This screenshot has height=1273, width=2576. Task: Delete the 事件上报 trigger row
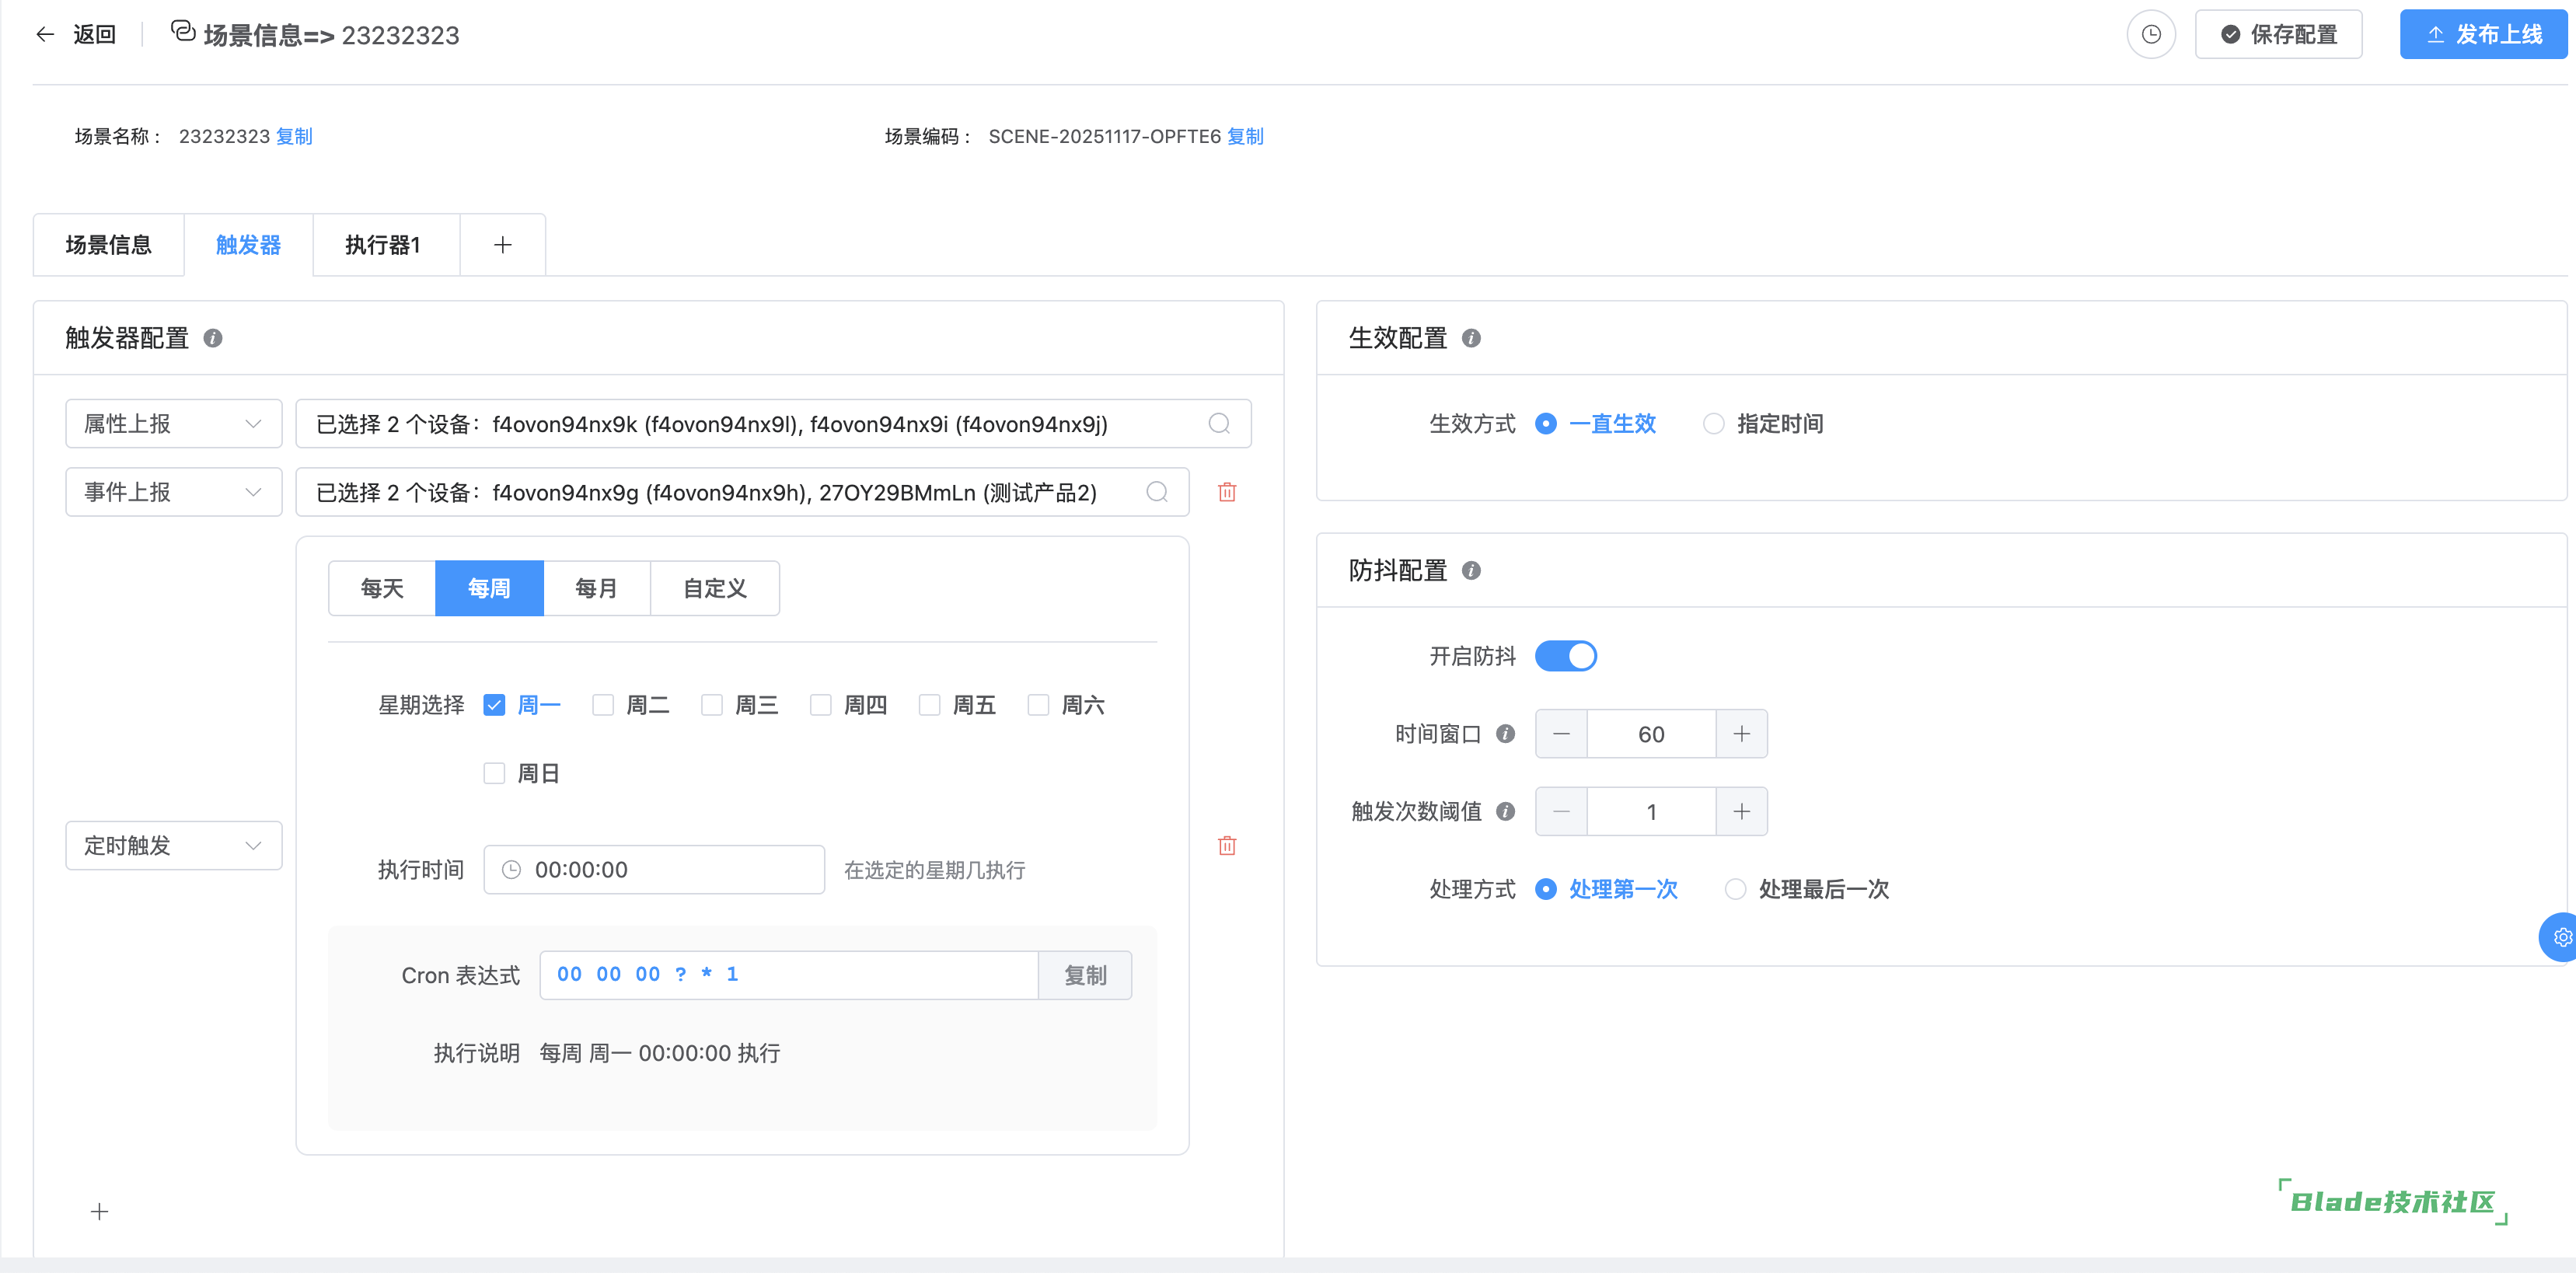click(x=1227, y=492)
